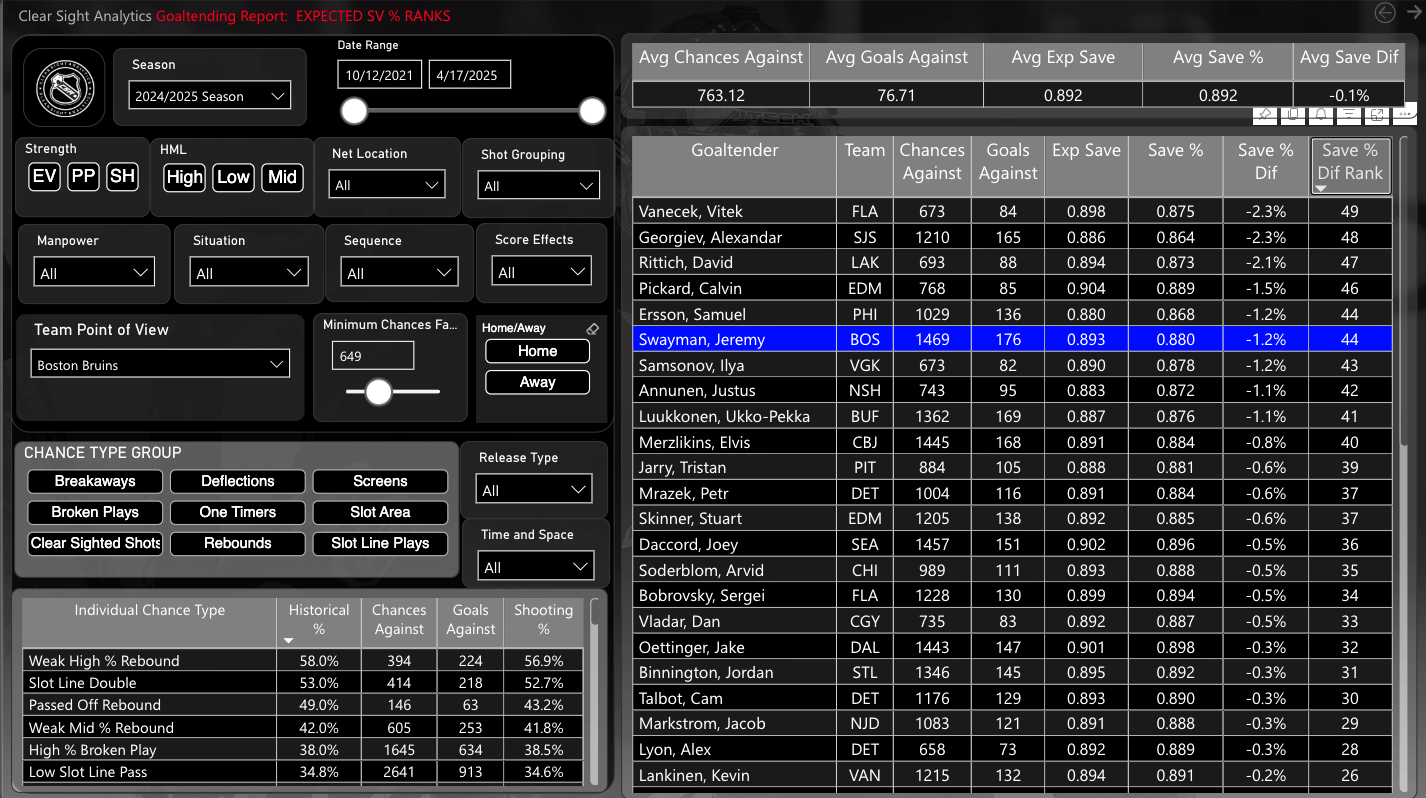Toggle the Low HML filter
The width and height of the screenshot is (1426, 798).
coord(233,177)
